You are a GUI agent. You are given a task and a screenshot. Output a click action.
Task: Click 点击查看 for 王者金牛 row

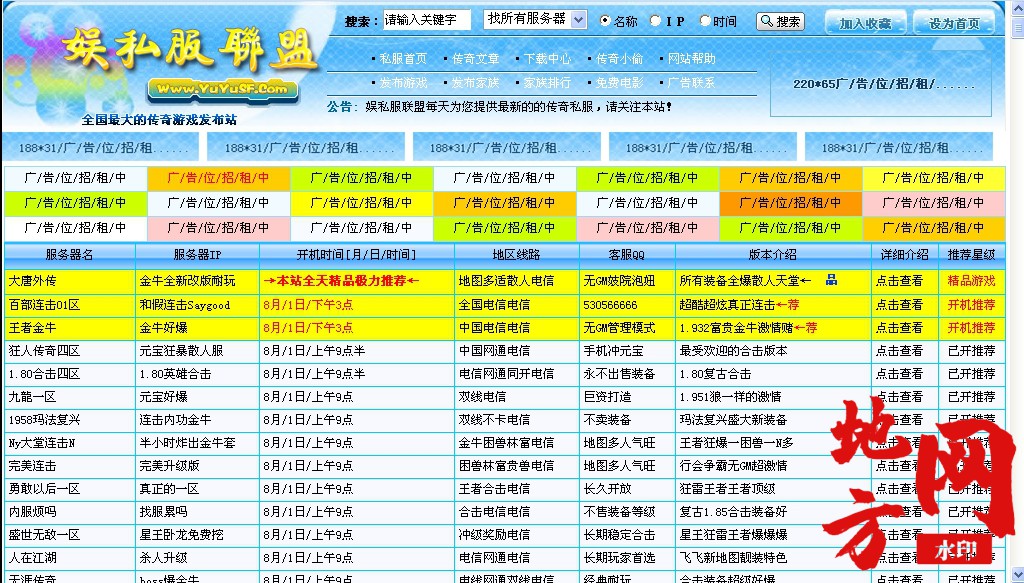pyautogui.click(x=899, y=328)
